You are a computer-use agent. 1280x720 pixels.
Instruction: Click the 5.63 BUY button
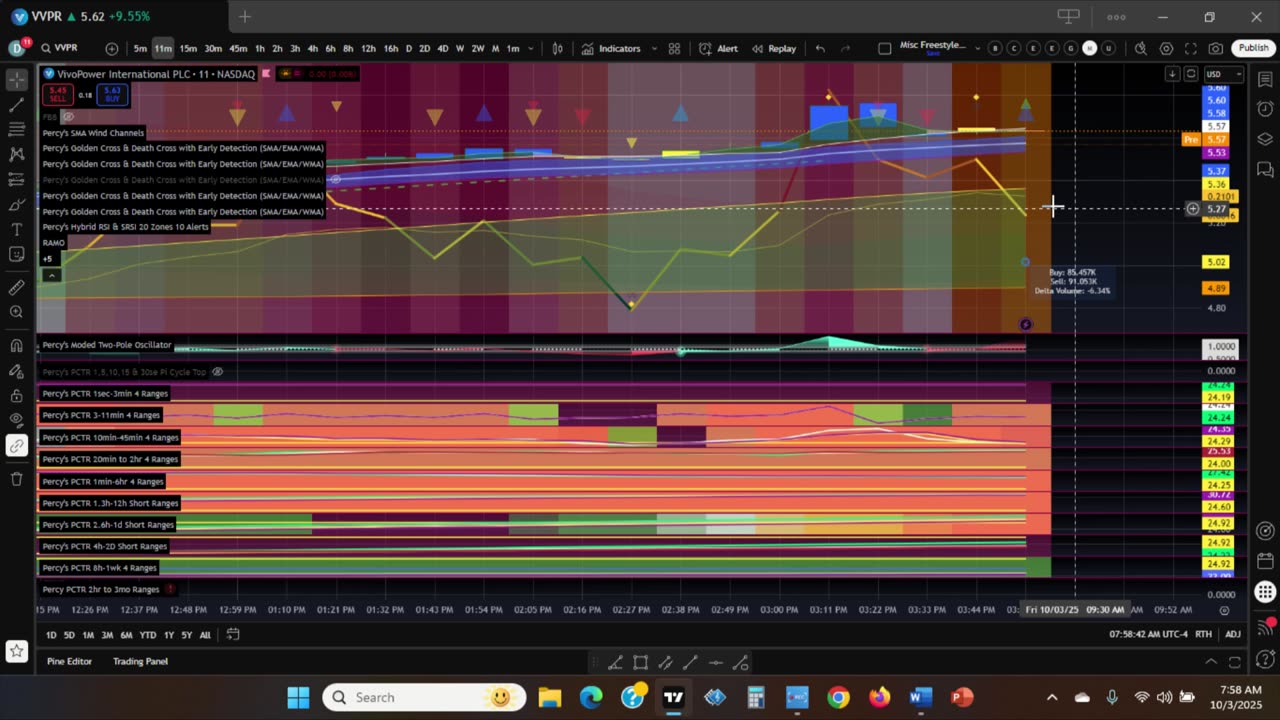click(113, 95)
